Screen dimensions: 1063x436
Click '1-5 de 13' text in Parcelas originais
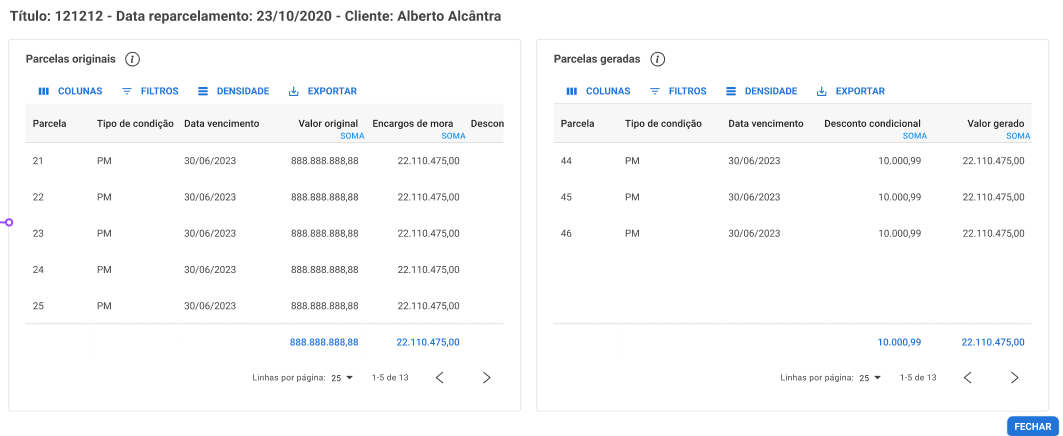click(390, 378)
